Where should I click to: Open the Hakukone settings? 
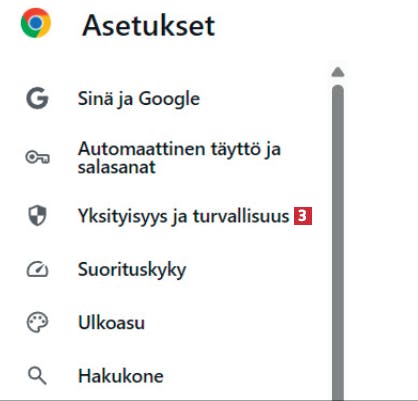(x=121, y=376)
